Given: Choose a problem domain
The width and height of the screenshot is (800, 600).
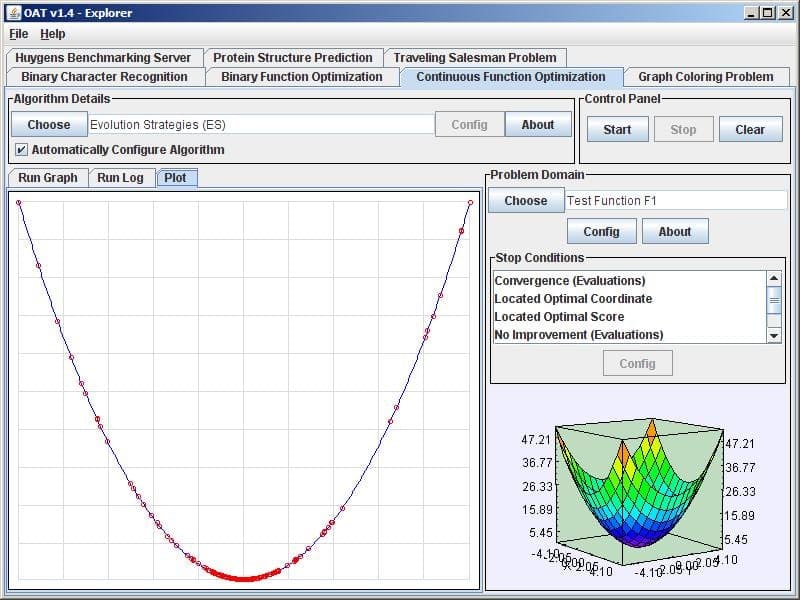Looking at the screenshot, I should coord(525,201).
